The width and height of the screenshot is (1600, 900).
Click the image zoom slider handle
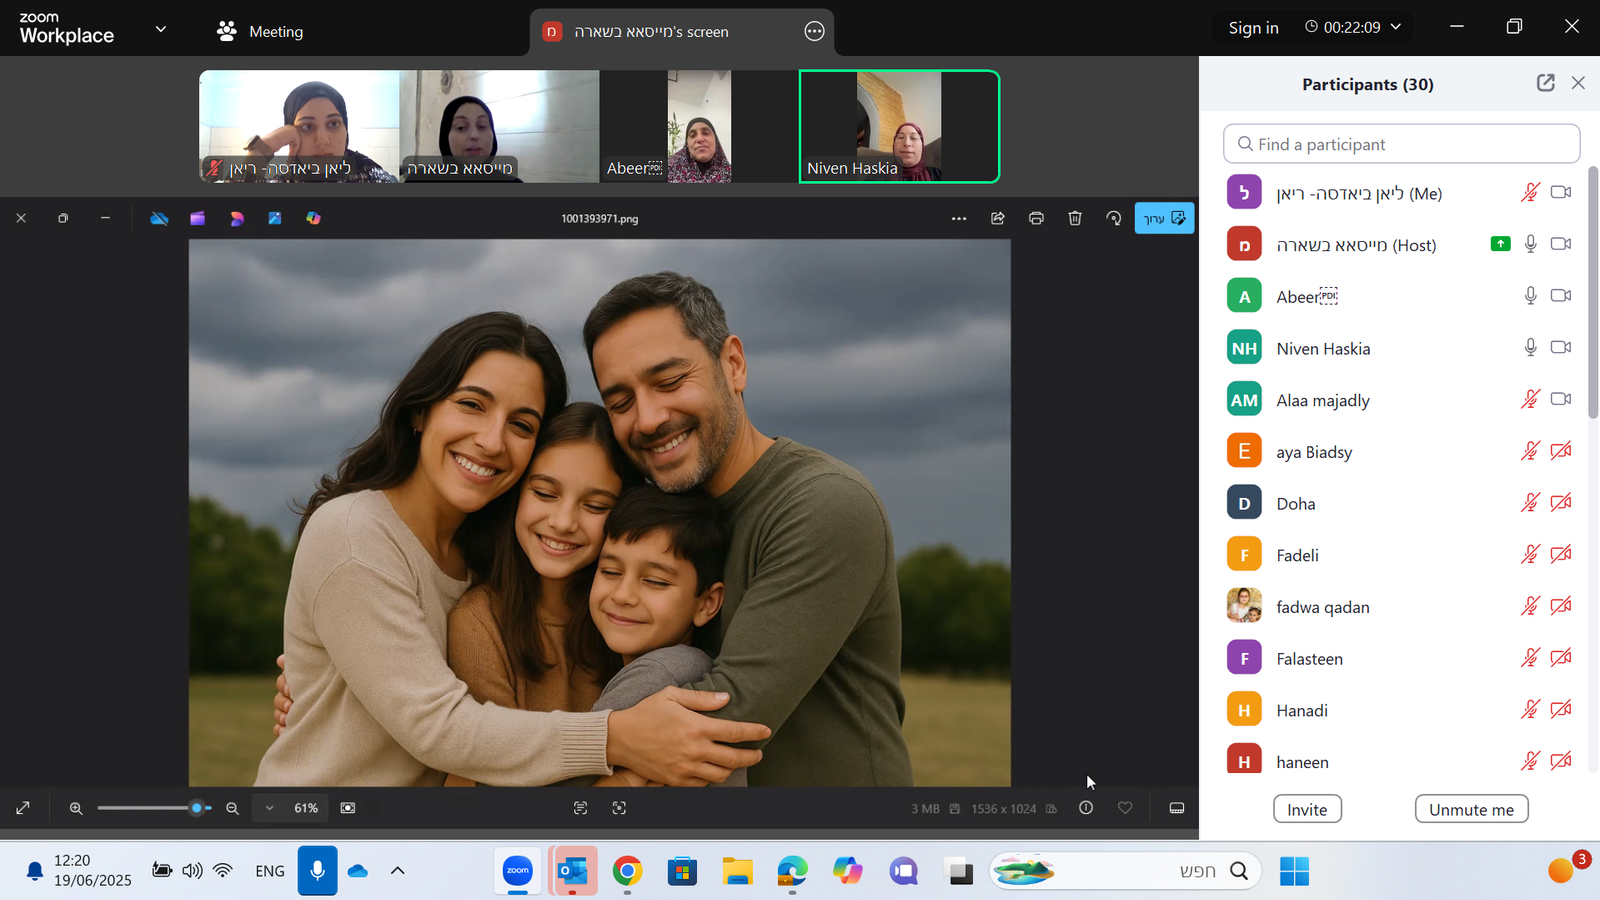(x=197, y=808)
